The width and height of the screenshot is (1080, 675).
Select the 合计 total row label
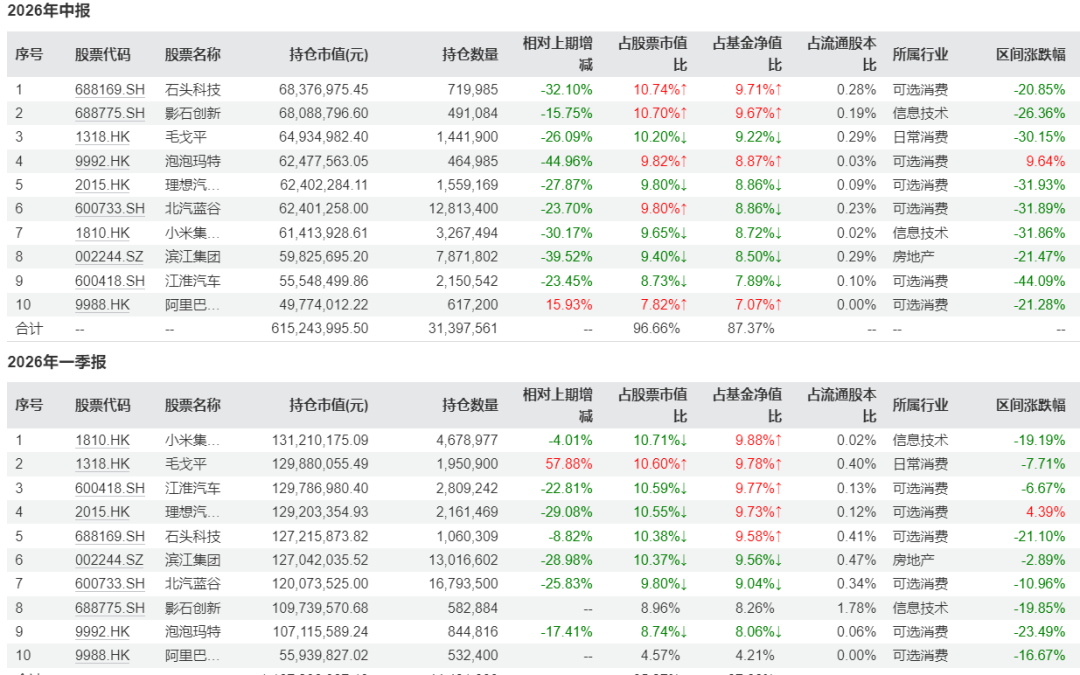(x=29, y=329)
